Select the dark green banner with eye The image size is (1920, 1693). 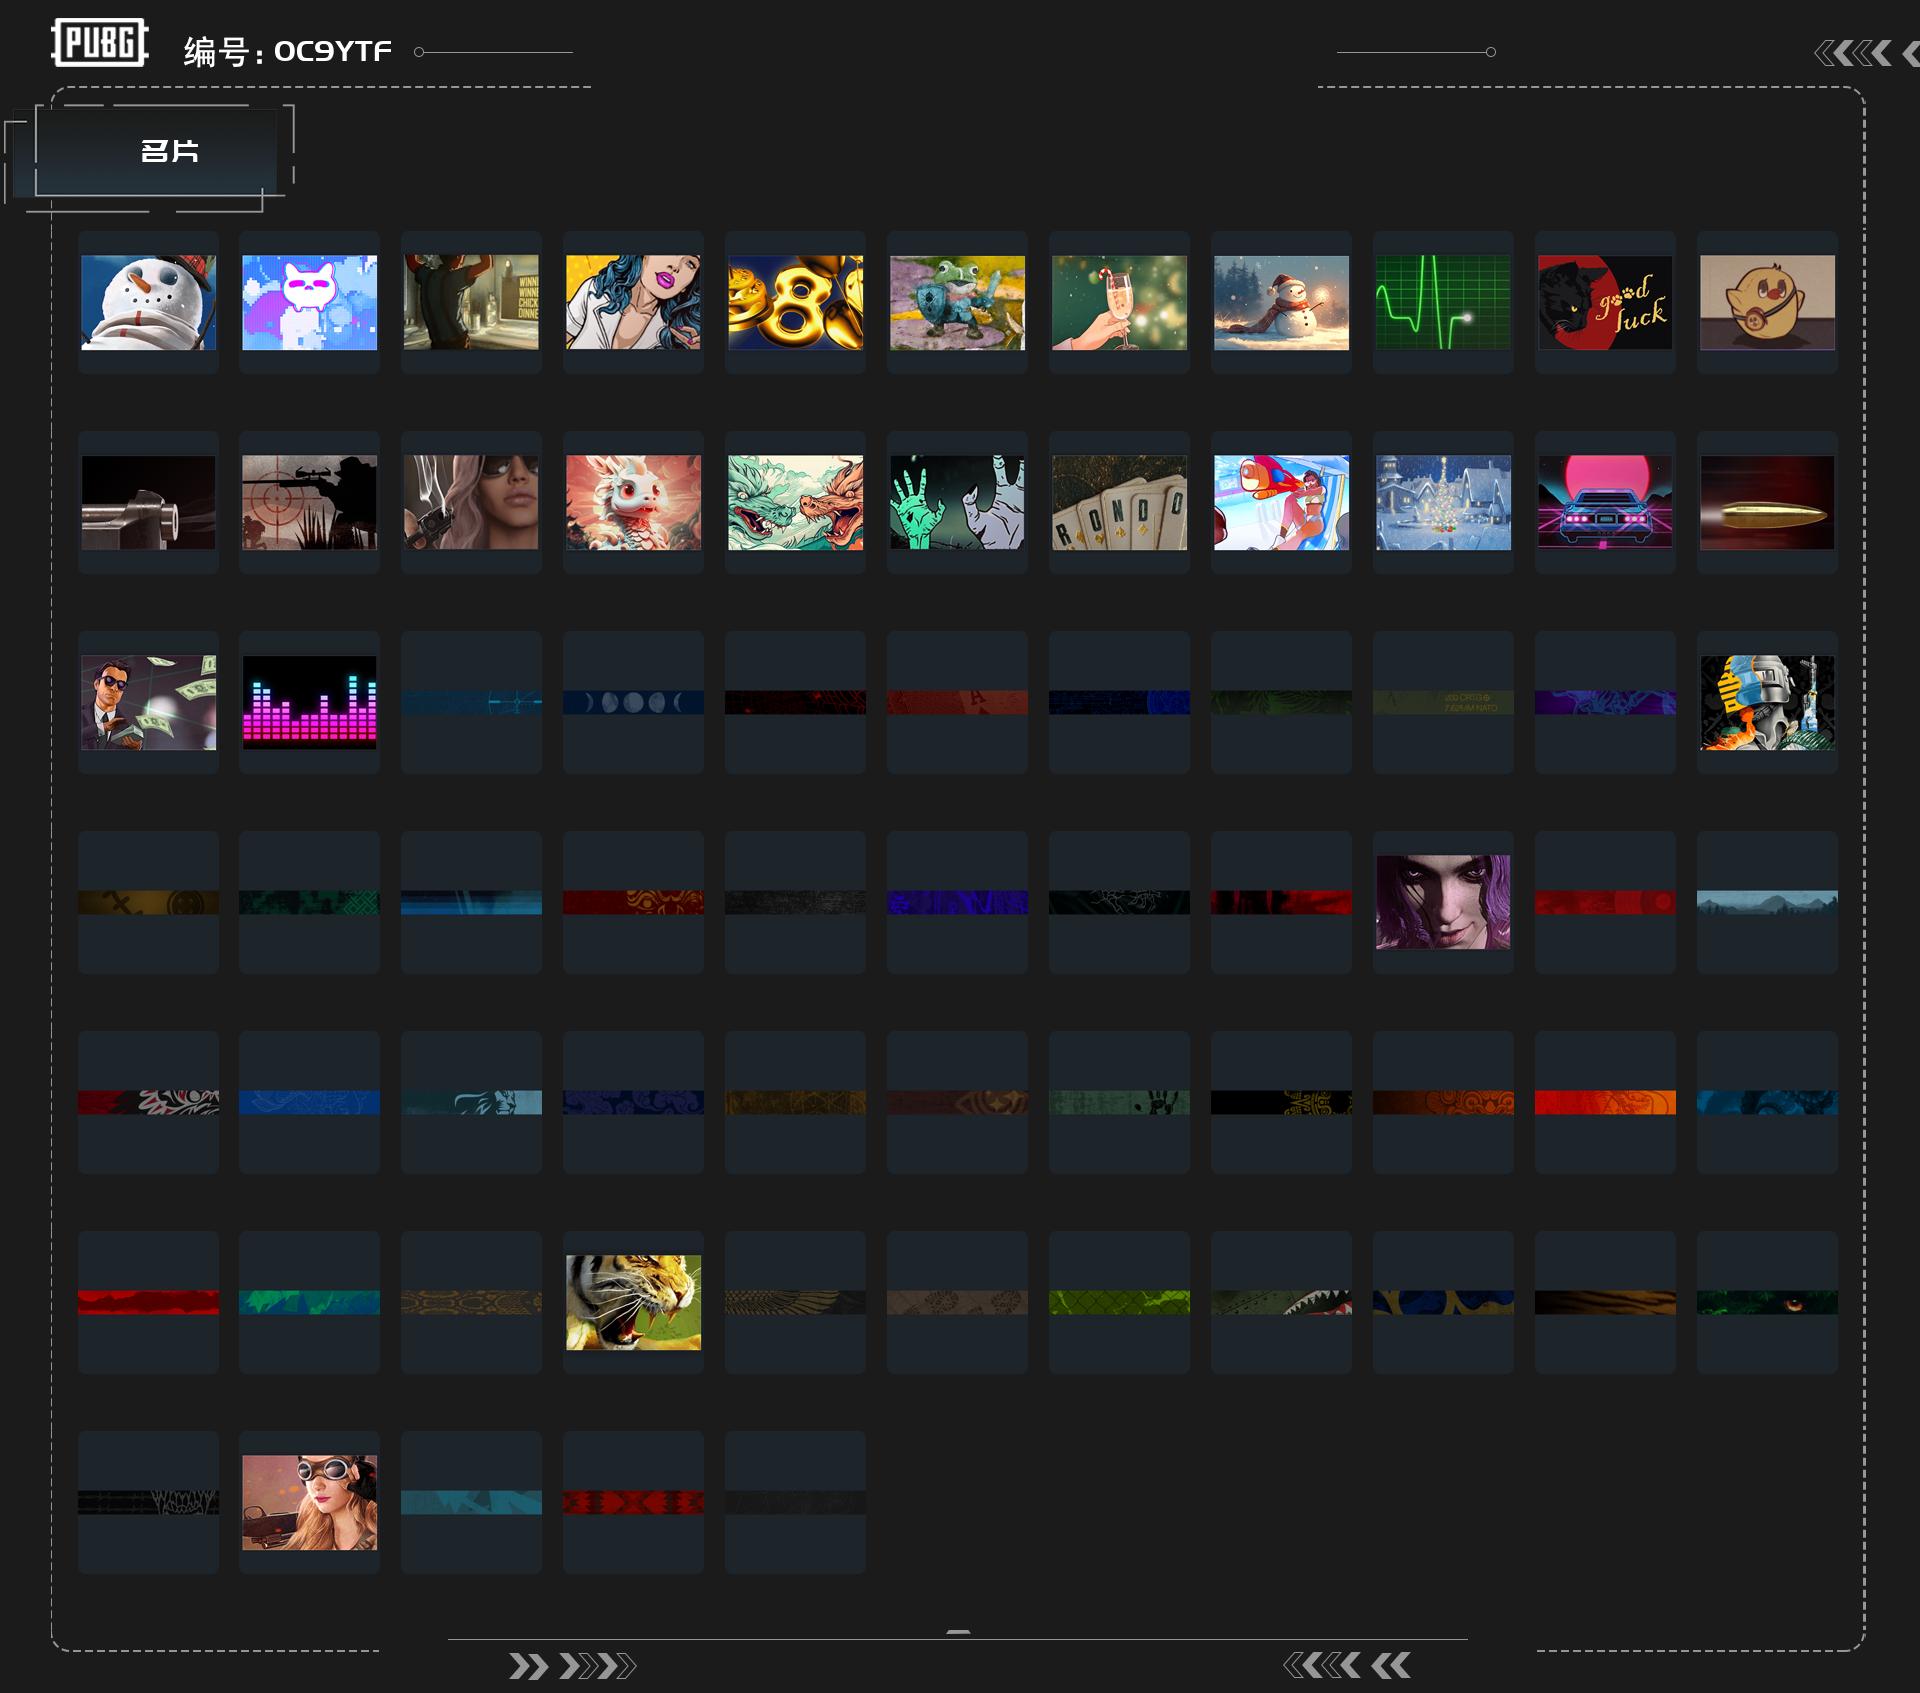point(1767,1302)
